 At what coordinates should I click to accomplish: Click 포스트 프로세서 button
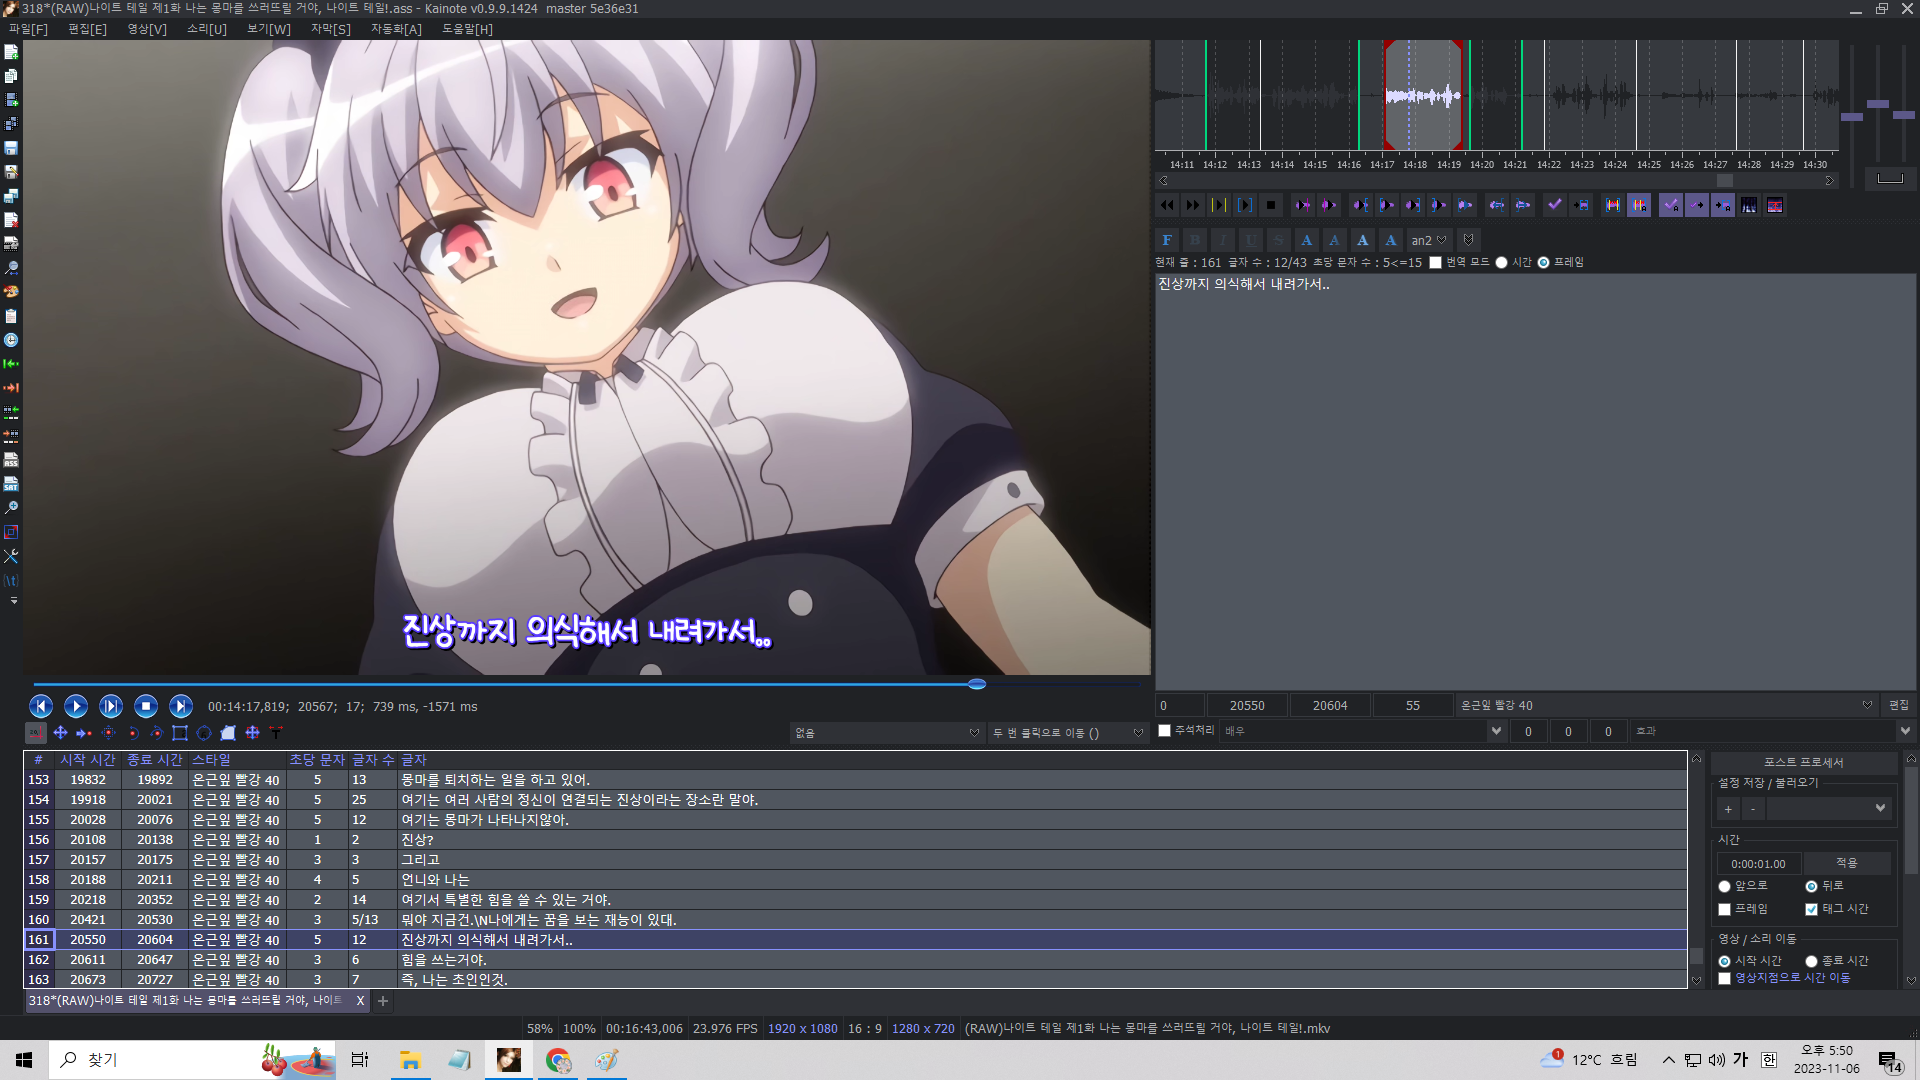click(x=1804, y=762)
